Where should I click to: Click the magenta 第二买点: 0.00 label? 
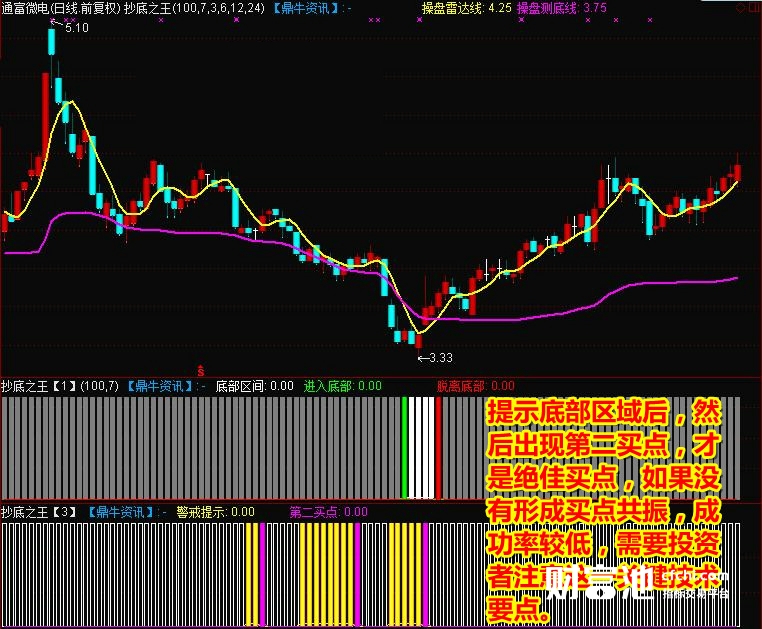click(329, 512)
